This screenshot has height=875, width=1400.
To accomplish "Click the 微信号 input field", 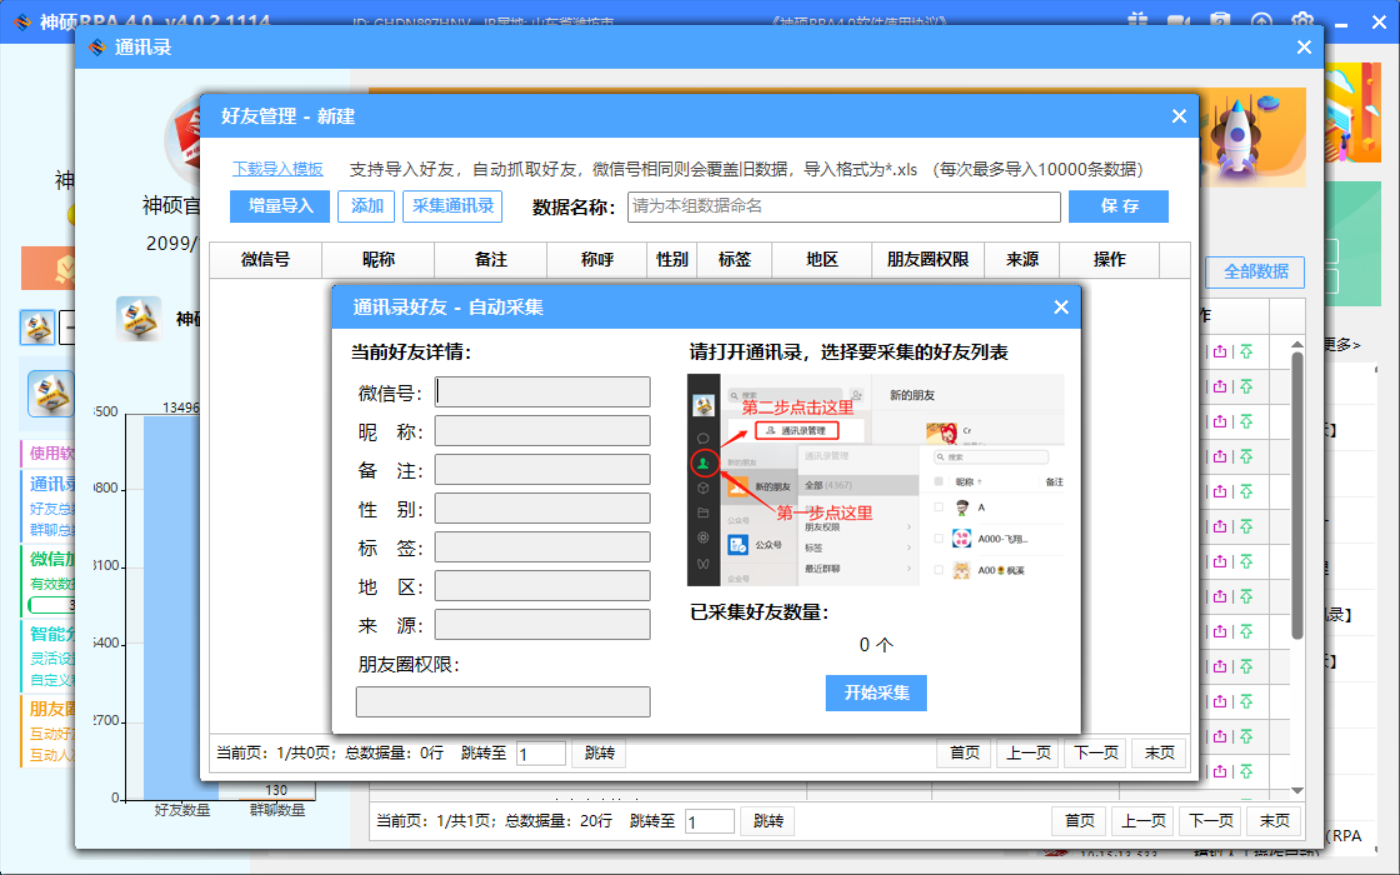I will (x=543, y=392).
